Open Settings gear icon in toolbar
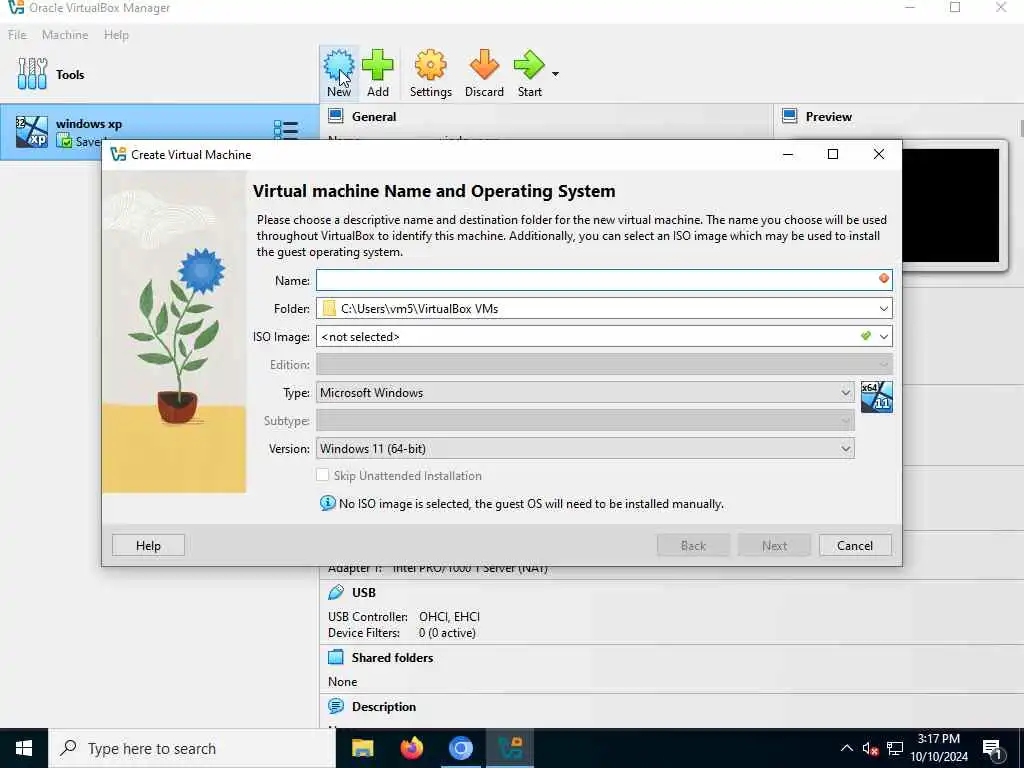 430,66
